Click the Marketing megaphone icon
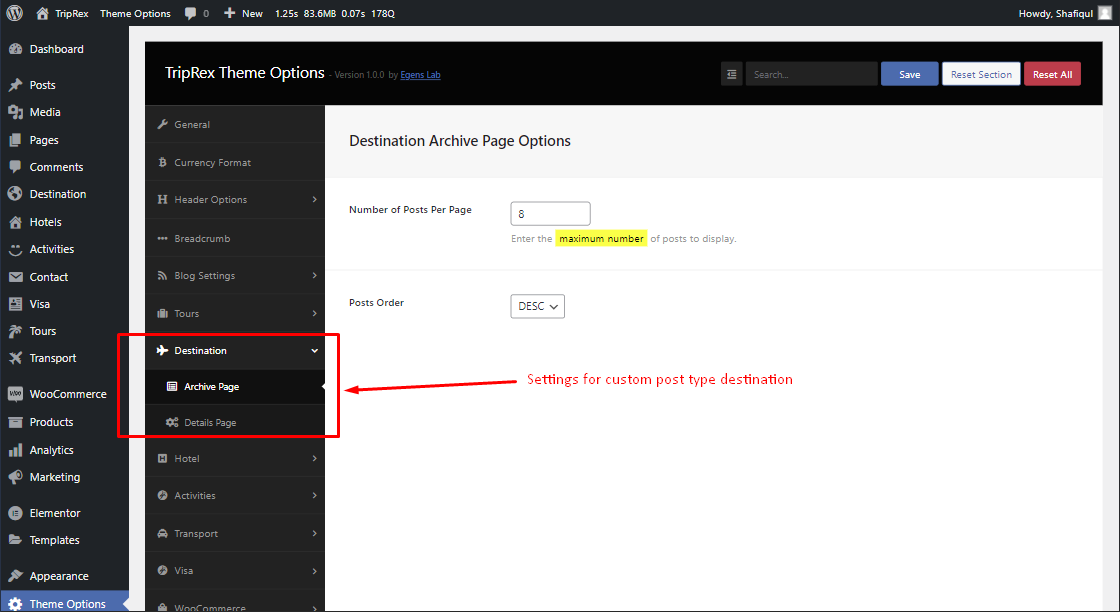1120x612 pixels. click(x=15, y=478)
